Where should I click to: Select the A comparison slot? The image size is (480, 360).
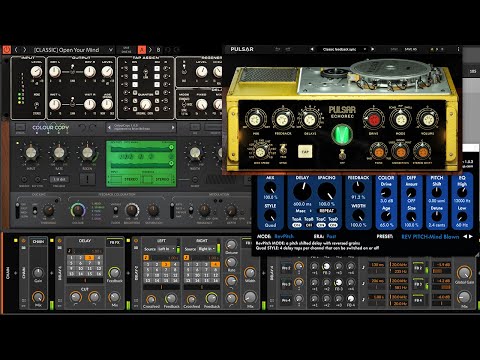coord(142,50)
